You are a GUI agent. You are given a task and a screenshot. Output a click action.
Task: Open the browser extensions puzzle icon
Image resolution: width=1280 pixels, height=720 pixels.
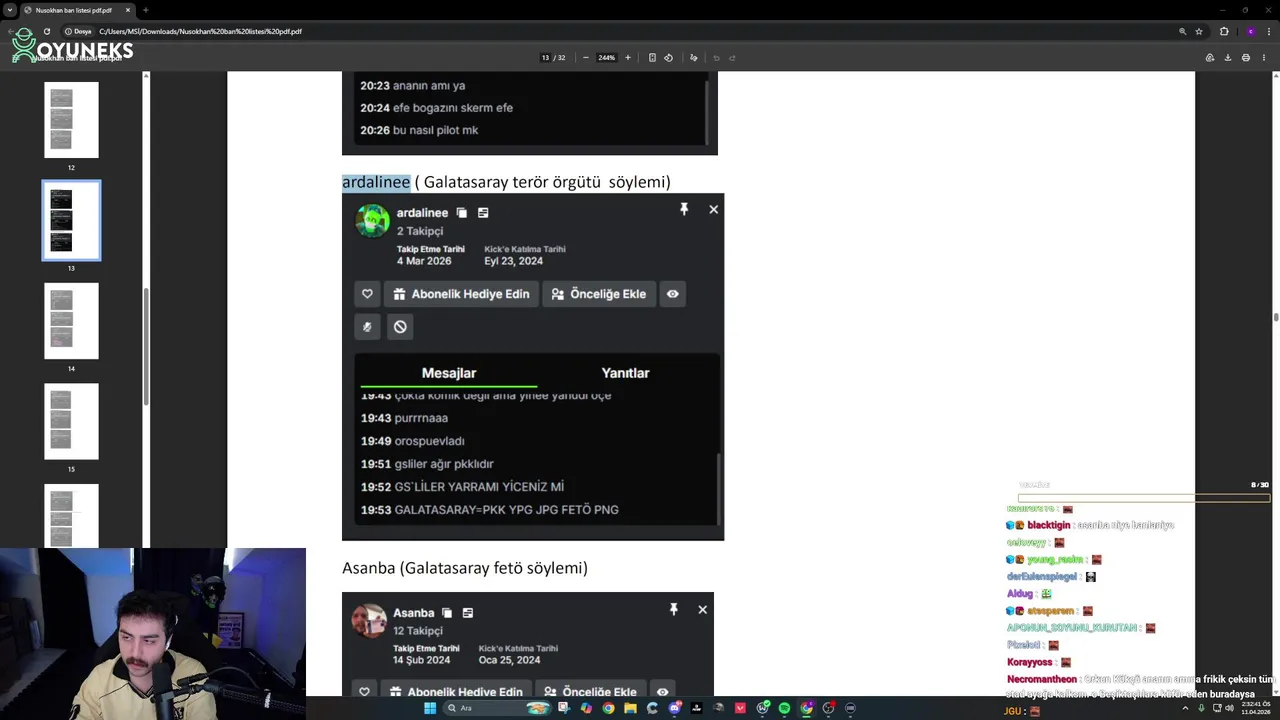(x=1224, y=31)
